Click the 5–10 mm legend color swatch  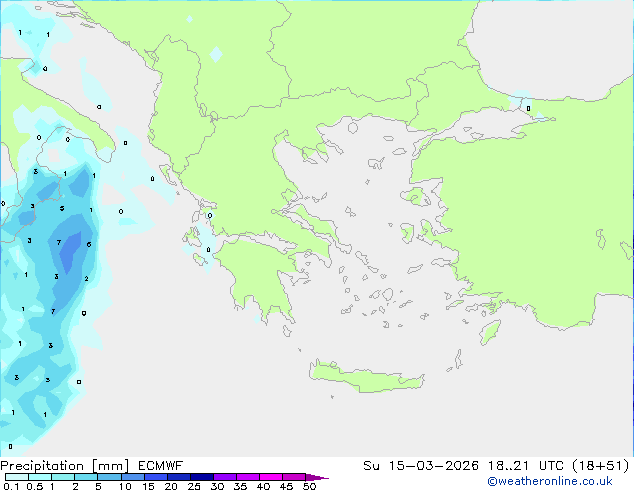109,477
